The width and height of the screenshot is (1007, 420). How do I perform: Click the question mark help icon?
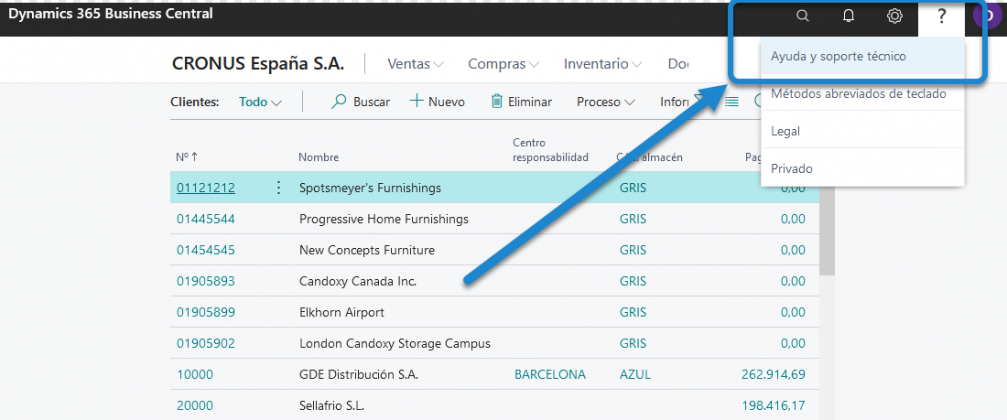coord(941,16)
